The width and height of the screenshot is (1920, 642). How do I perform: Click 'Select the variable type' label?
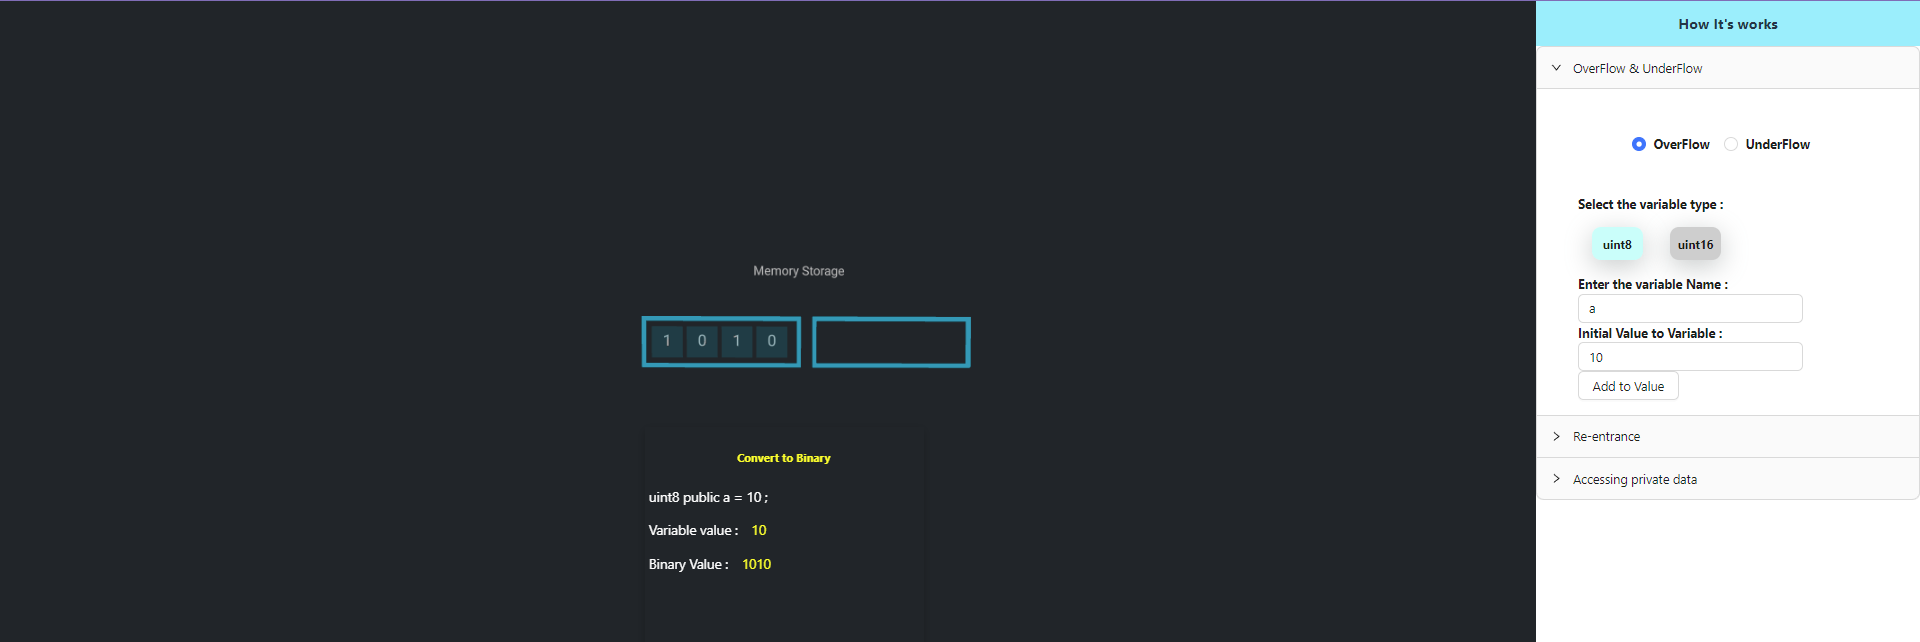[x=1650, y=204]
